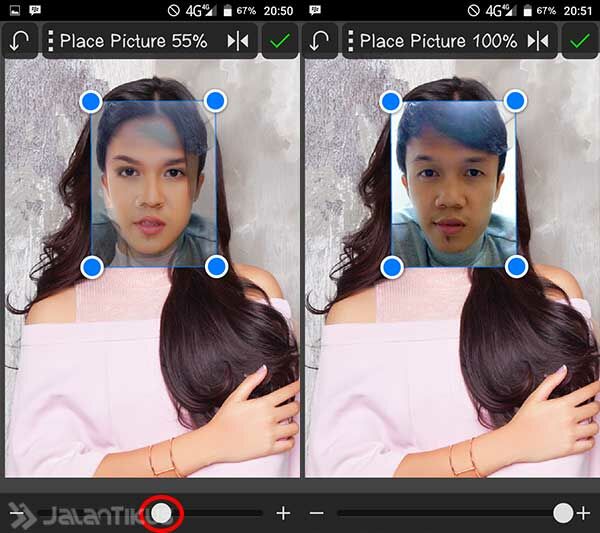
Task: Tap the placed face picture in right screen
Action: tap(454, 184)
